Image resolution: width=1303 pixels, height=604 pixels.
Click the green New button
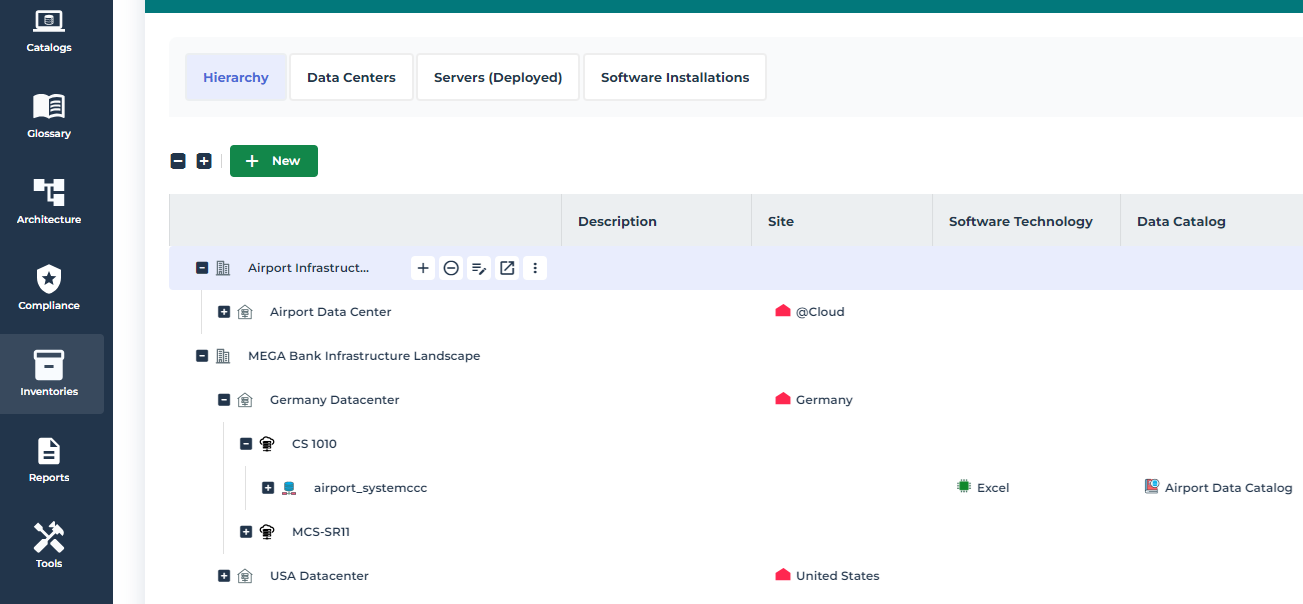tap(274, 161)
